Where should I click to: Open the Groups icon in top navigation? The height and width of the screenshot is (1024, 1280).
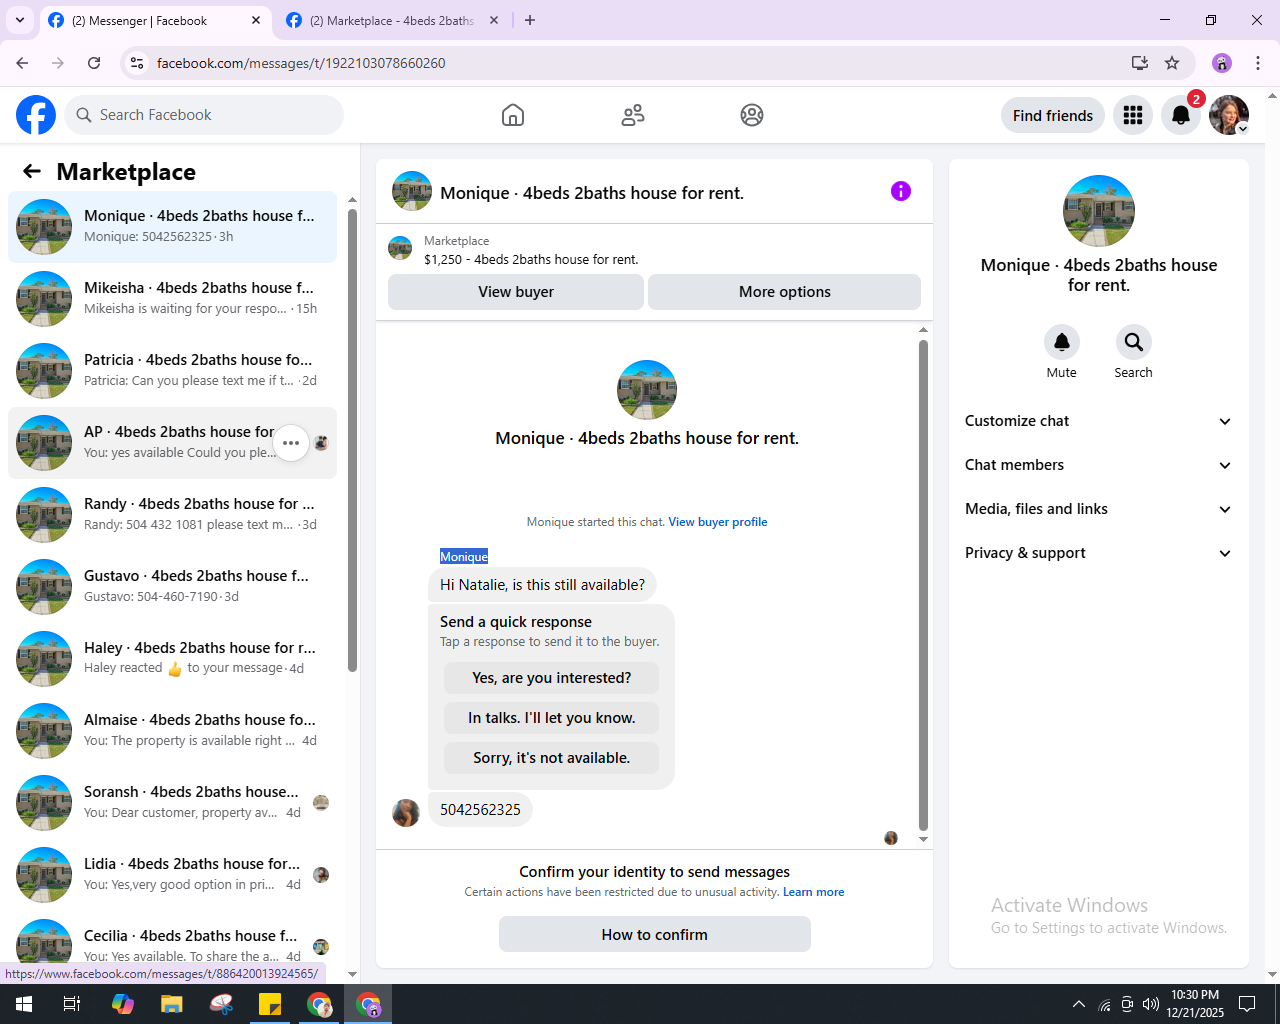(752, 115)
